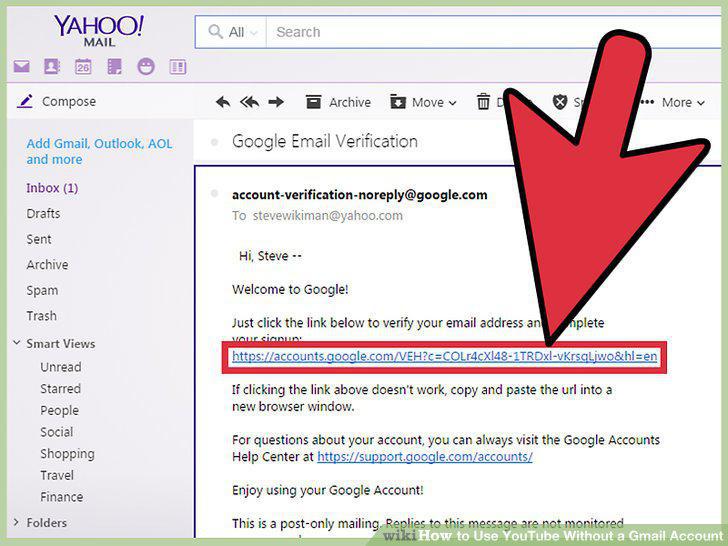Select the People smart view
This screenshot has width=728, height=546.
pyautogui.click(x=59, y=410)
